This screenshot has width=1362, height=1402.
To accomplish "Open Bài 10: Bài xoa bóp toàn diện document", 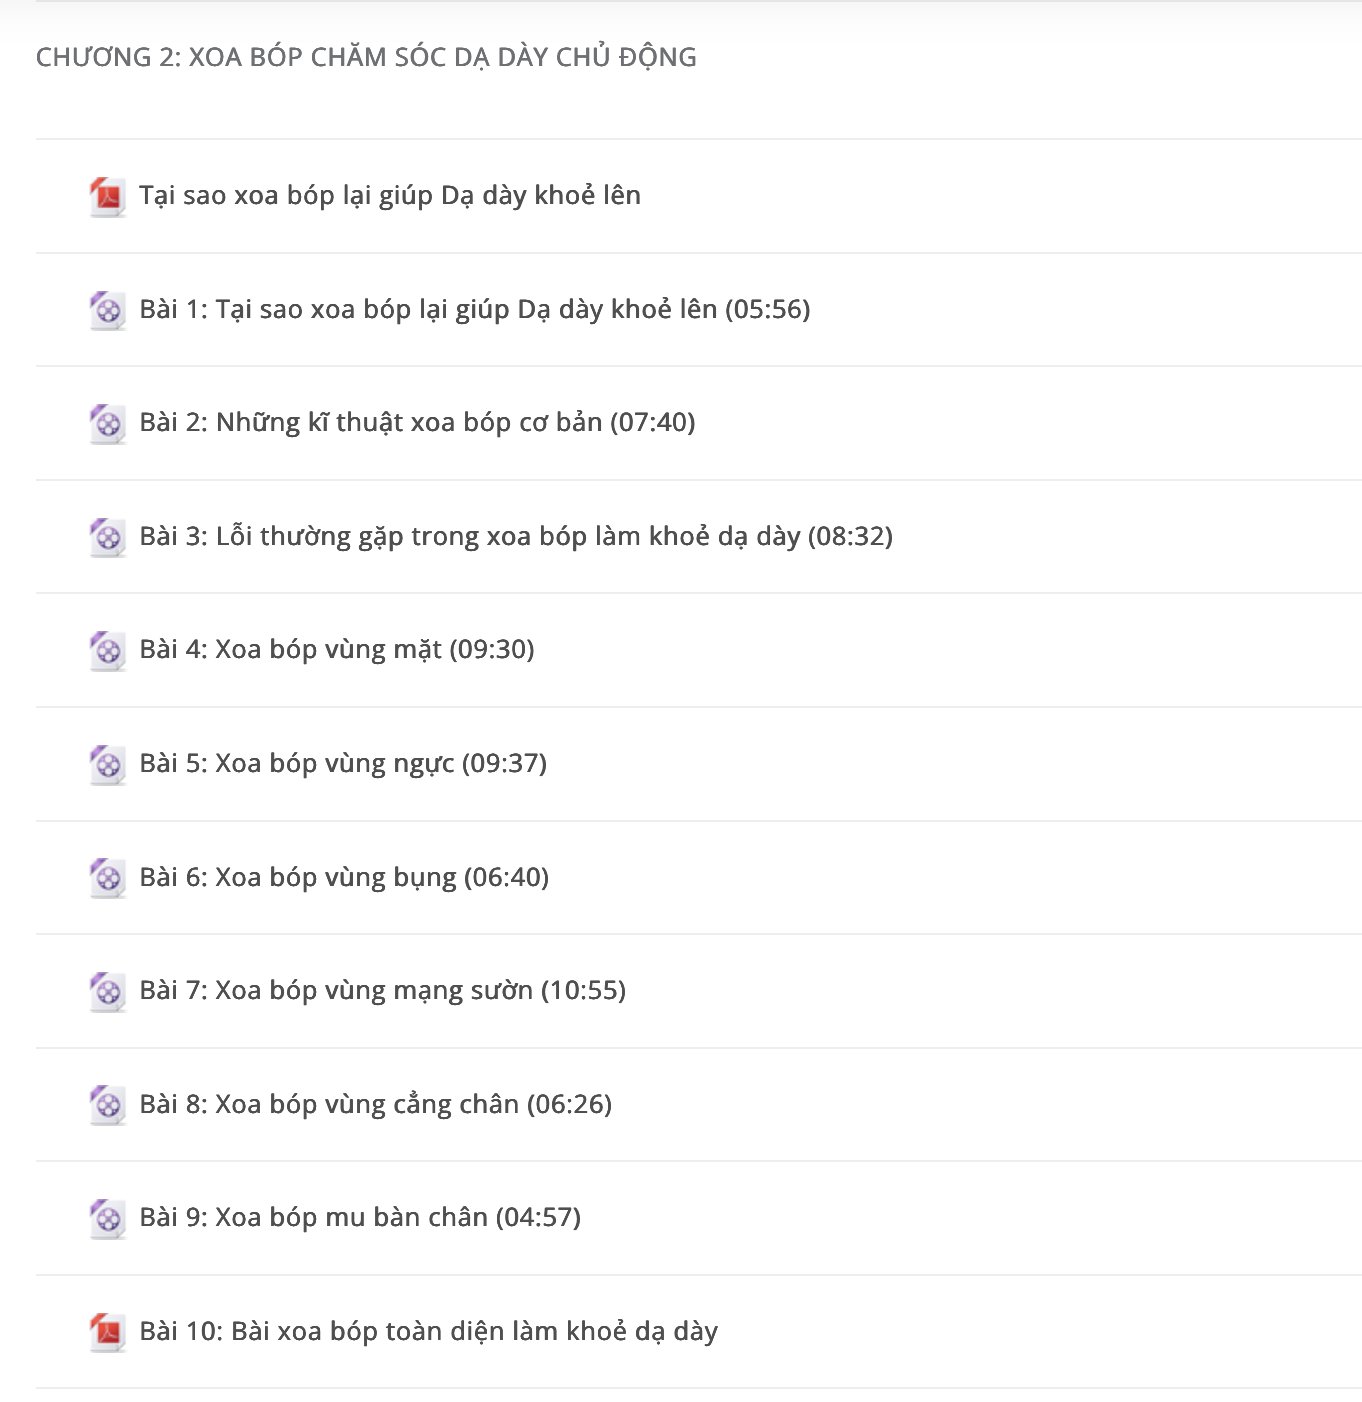I will 429,1331.
